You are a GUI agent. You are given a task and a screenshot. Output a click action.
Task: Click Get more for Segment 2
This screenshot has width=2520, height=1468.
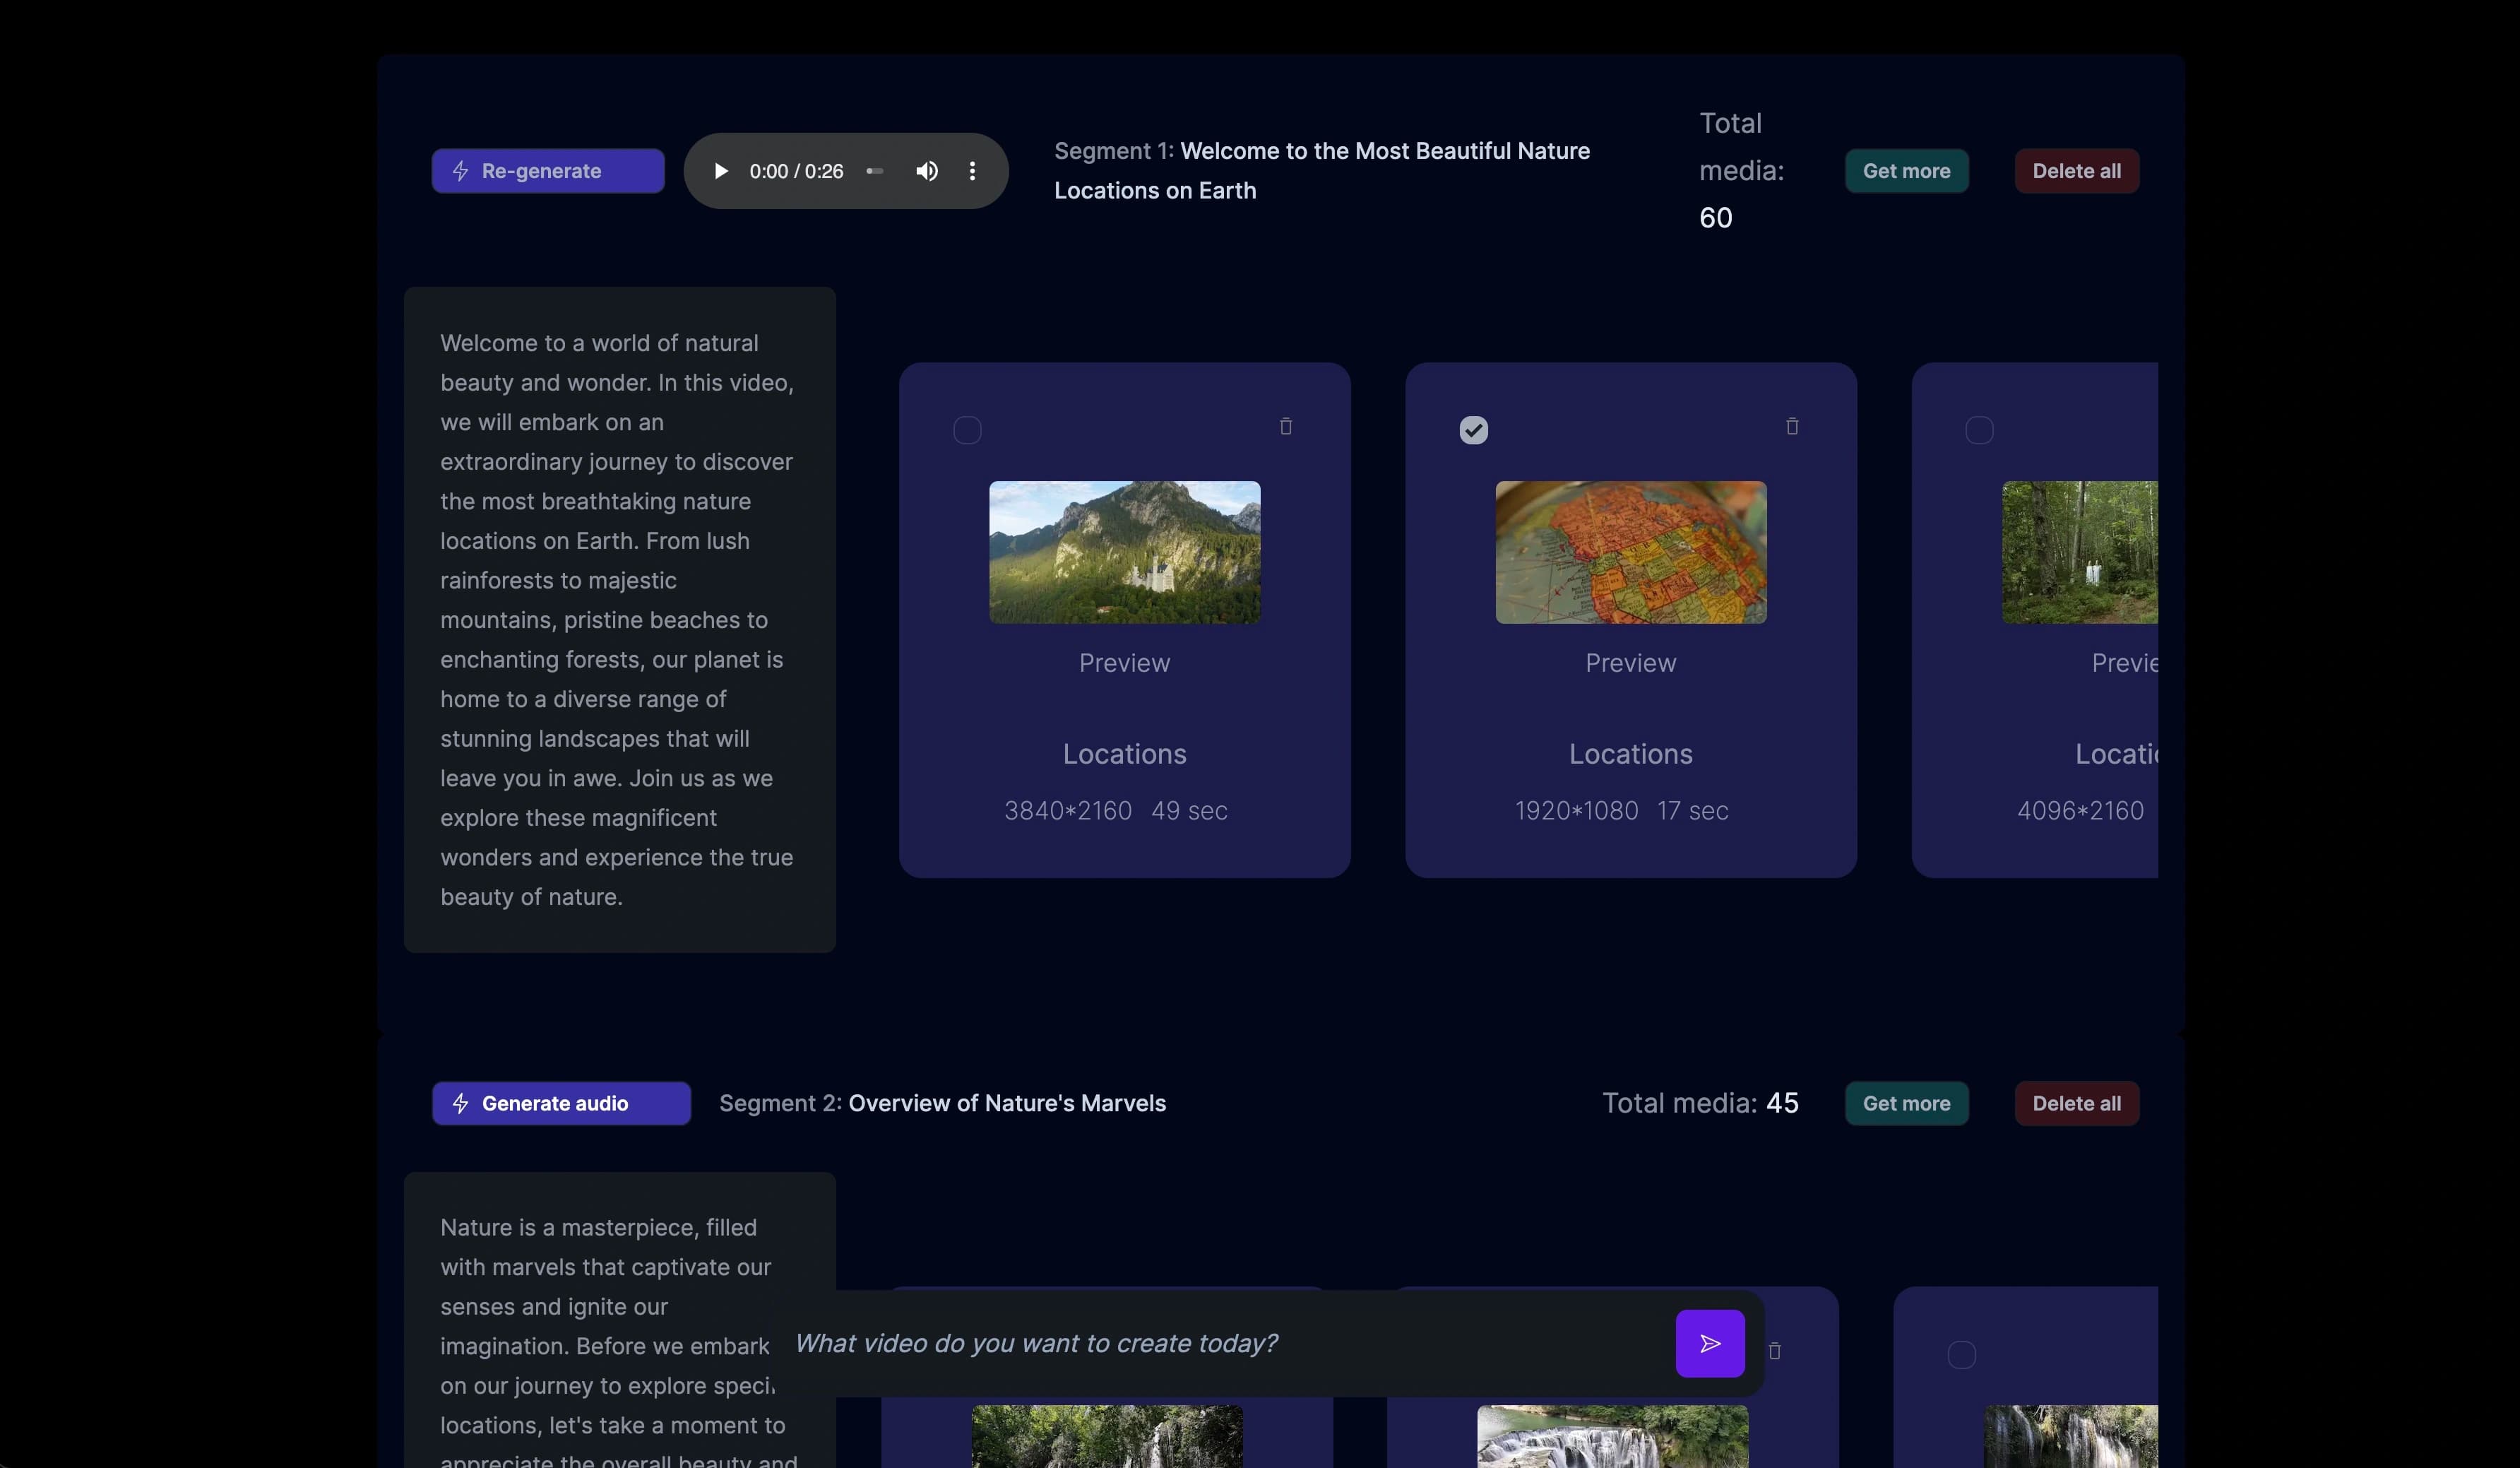[1906, 1103]
